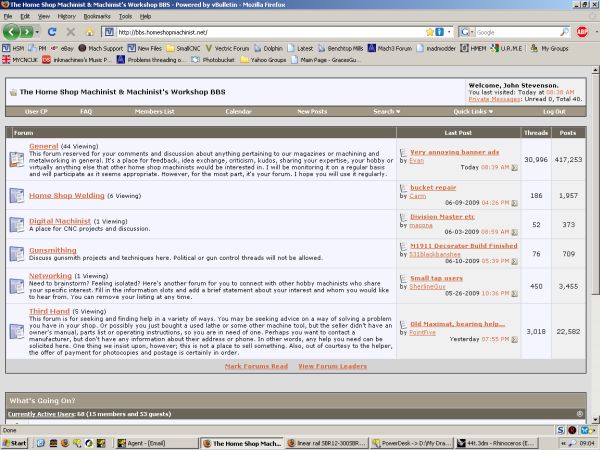Switch to Rhinoceros taskbar window
The width and height of the screenshot is (600, 450).
[497, 443]
